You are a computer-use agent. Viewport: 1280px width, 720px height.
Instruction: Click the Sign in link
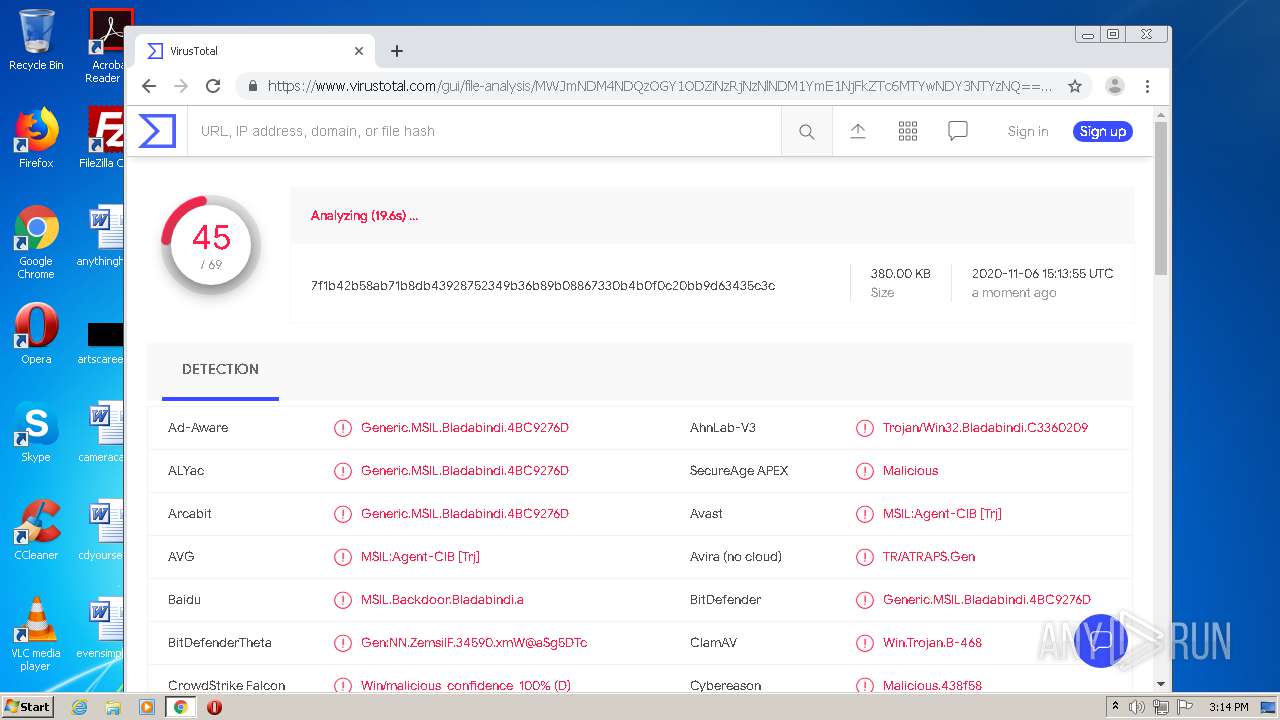point(1028,131)
